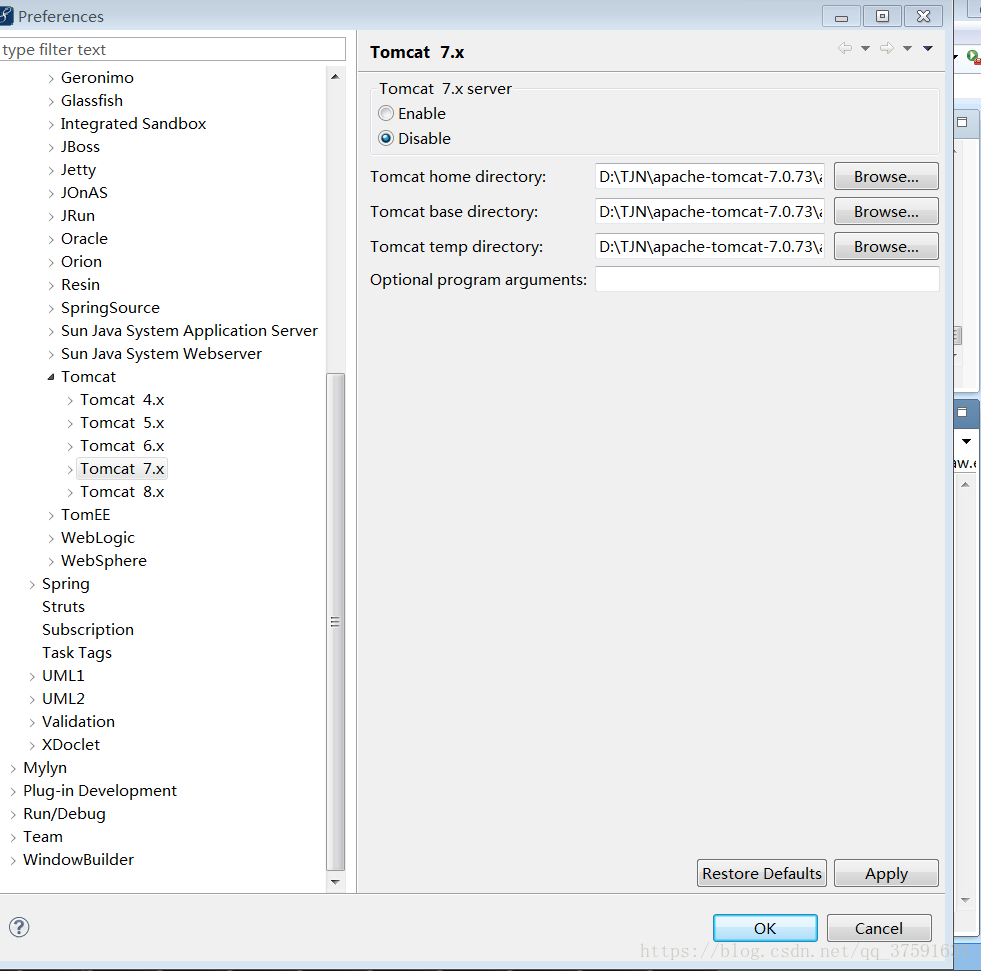Select the Integrated Sandbox item

[x=133, y=124]
